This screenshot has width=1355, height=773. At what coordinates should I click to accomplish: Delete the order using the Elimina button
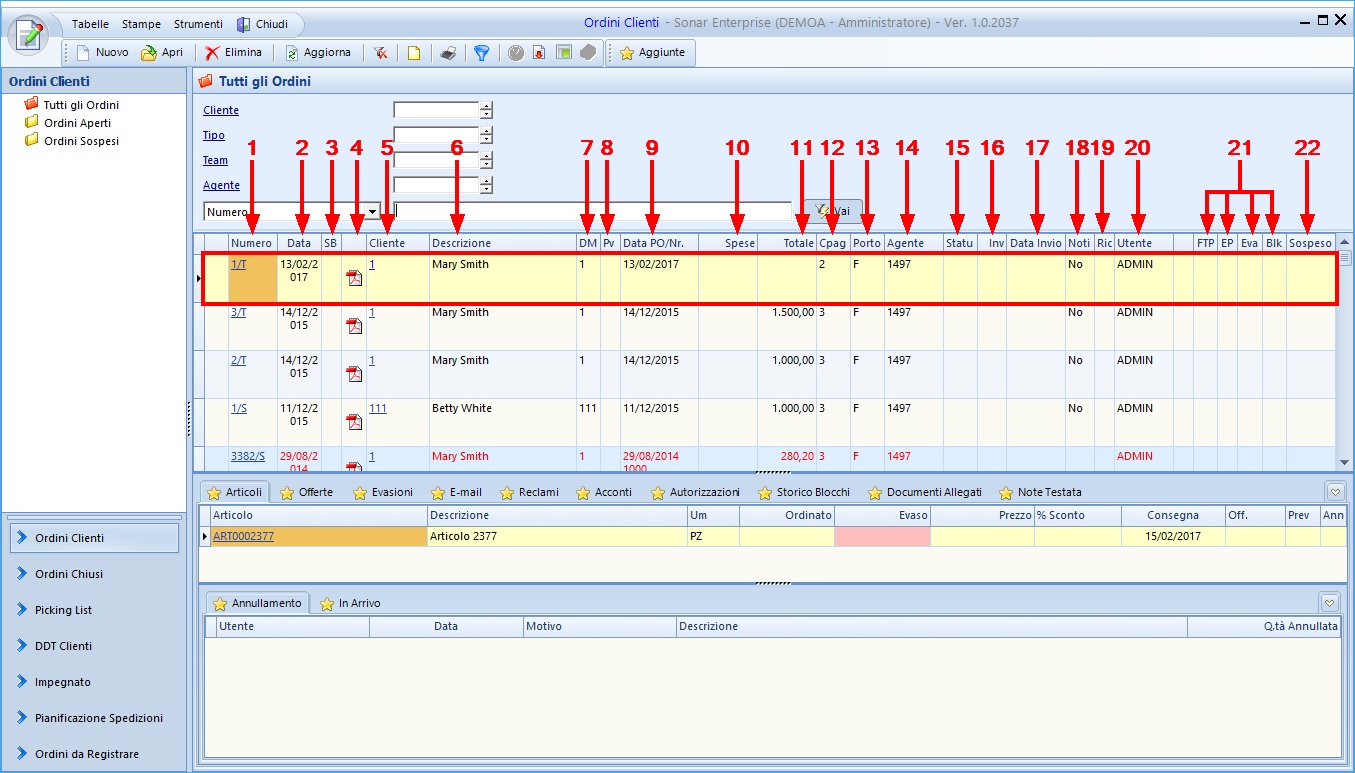coord(233,53)
